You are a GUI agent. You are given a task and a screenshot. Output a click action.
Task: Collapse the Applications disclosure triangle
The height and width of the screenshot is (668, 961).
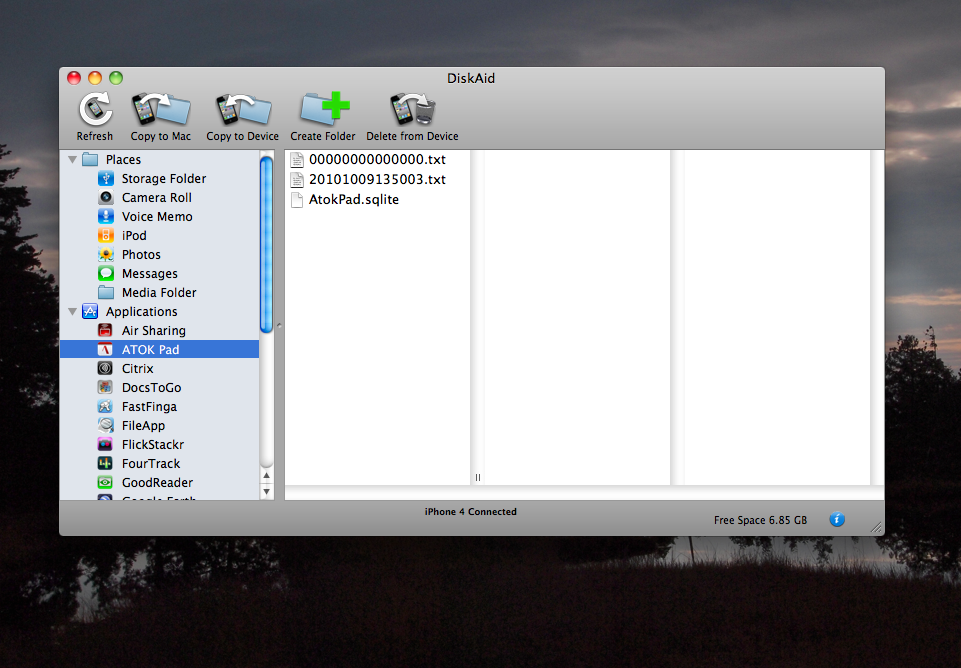coord(72,311)
